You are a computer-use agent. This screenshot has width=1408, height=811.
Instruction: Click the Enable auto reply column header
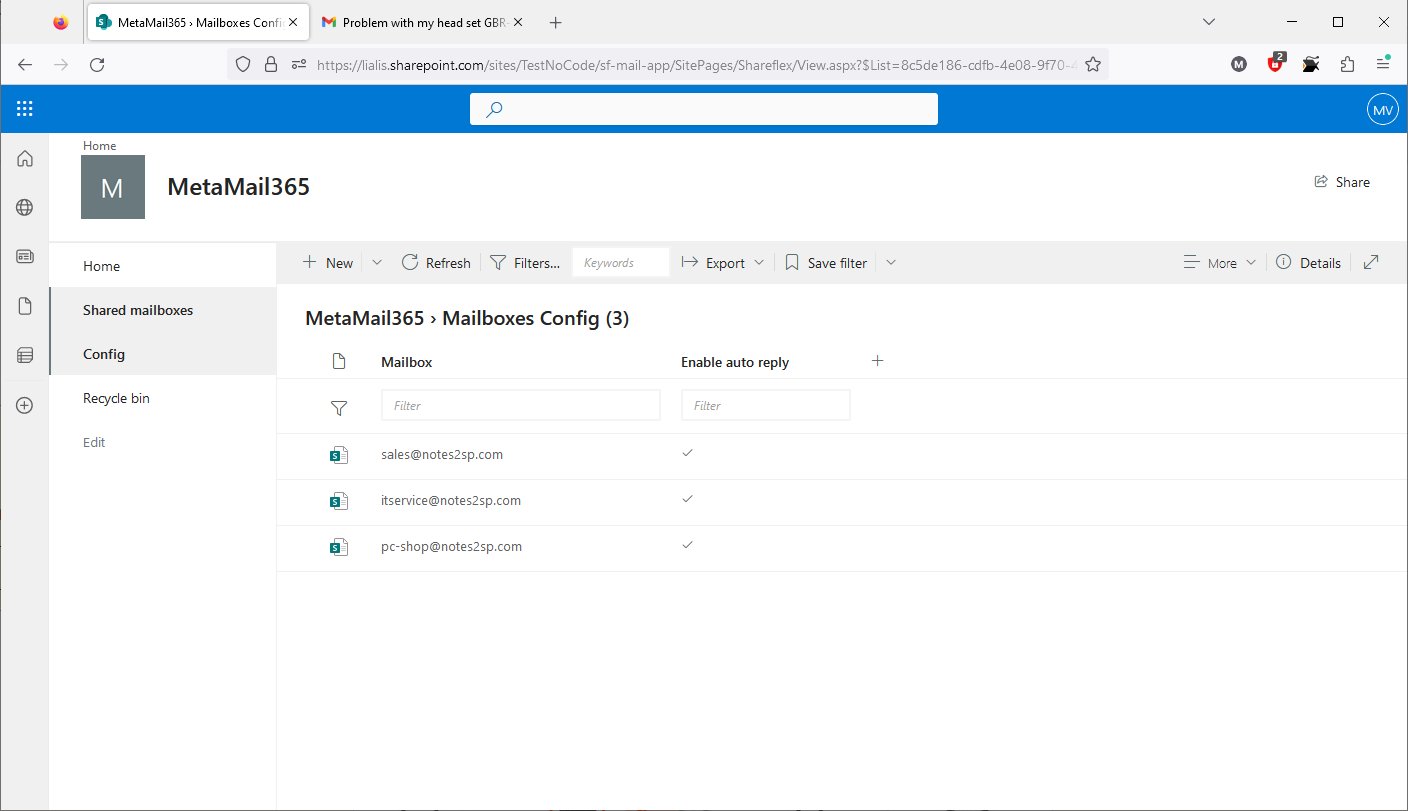tap(735, 362)
